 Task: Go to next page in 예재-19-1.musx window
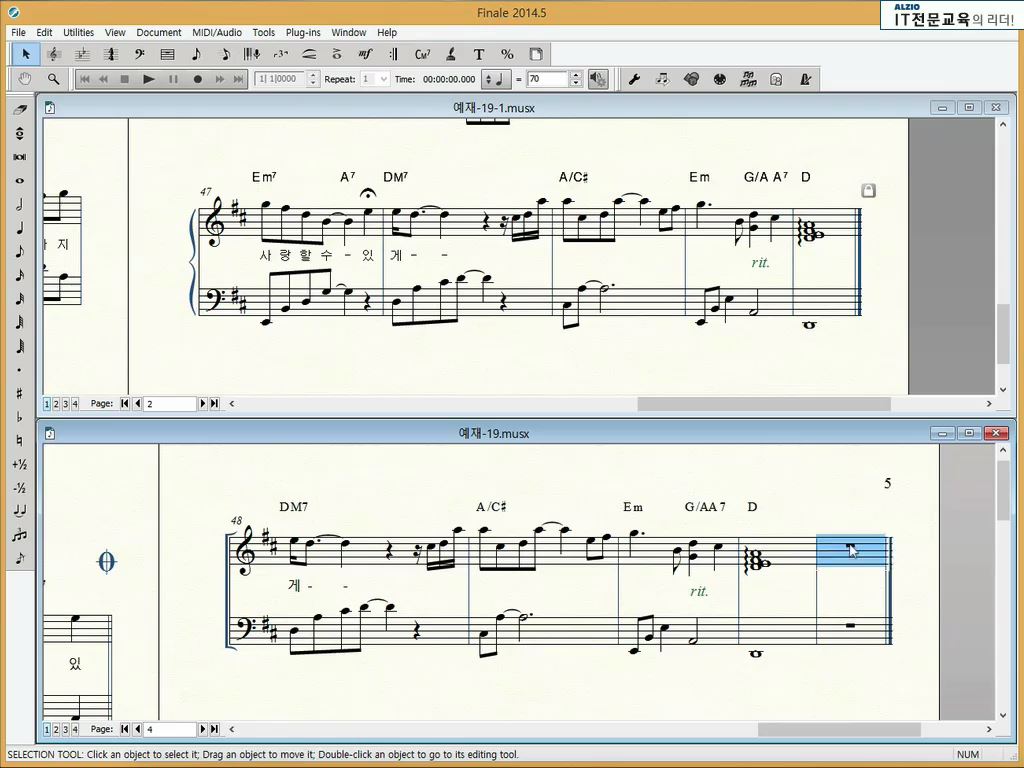coord(203,404)
